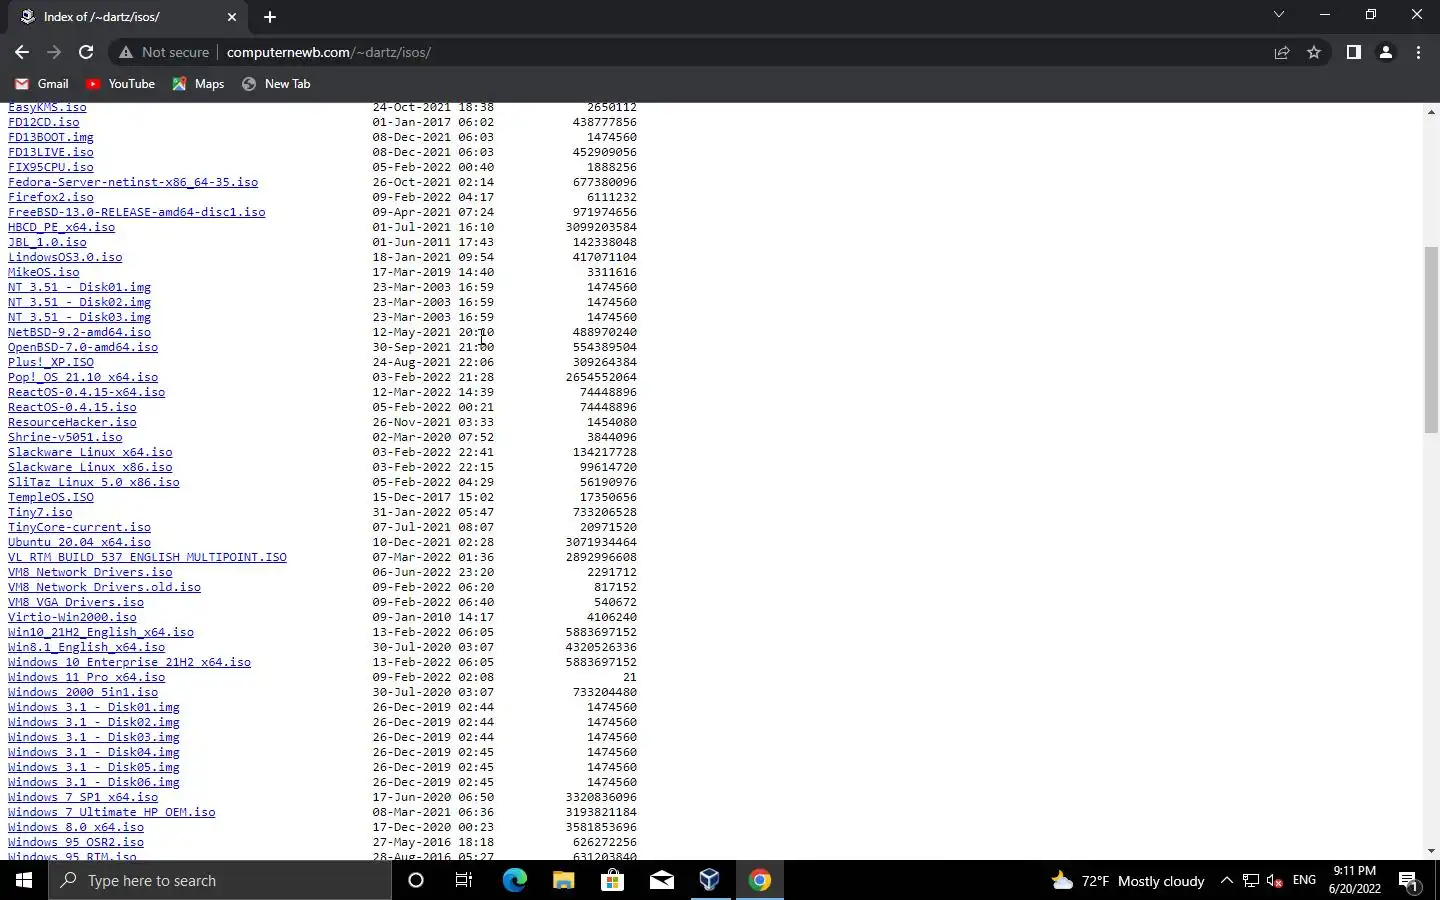The image size is (1440, 900).
Task: Open the Gmail bookmark
Action: [x=41, y=84]
